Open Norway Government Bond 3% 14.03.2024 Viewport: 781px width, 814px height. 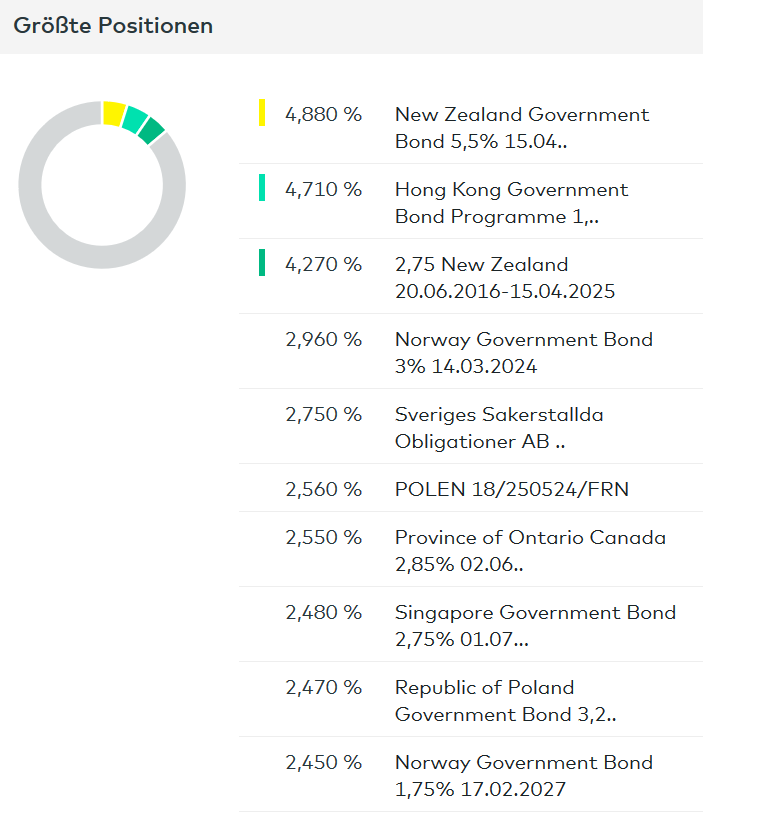pos(523,353)
